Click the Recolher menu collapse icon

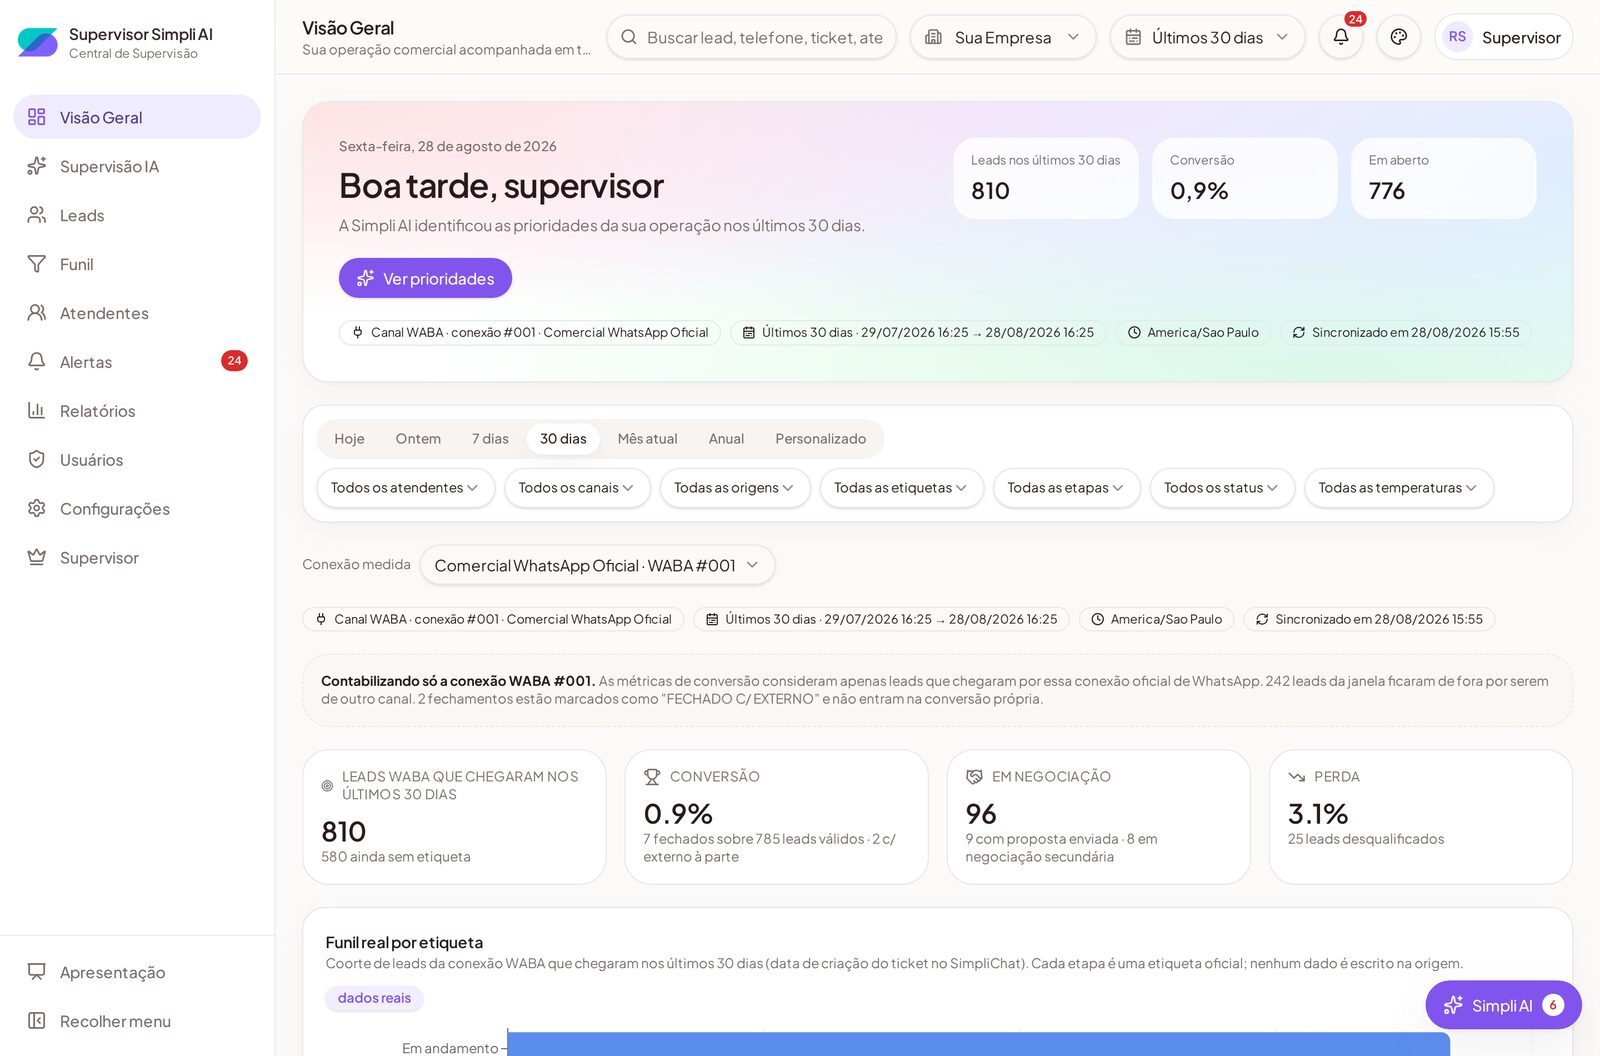pos(37,1021)
